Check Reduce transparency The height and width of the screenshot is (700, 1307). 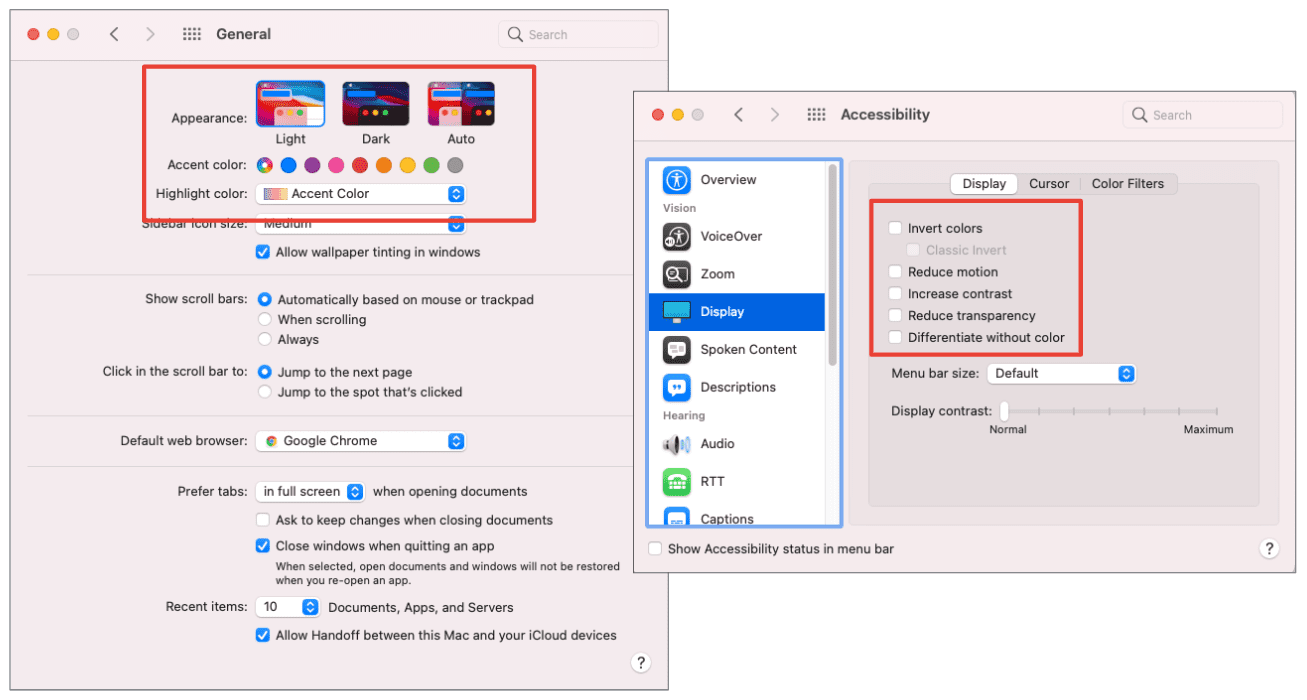[x=894, y=315]
